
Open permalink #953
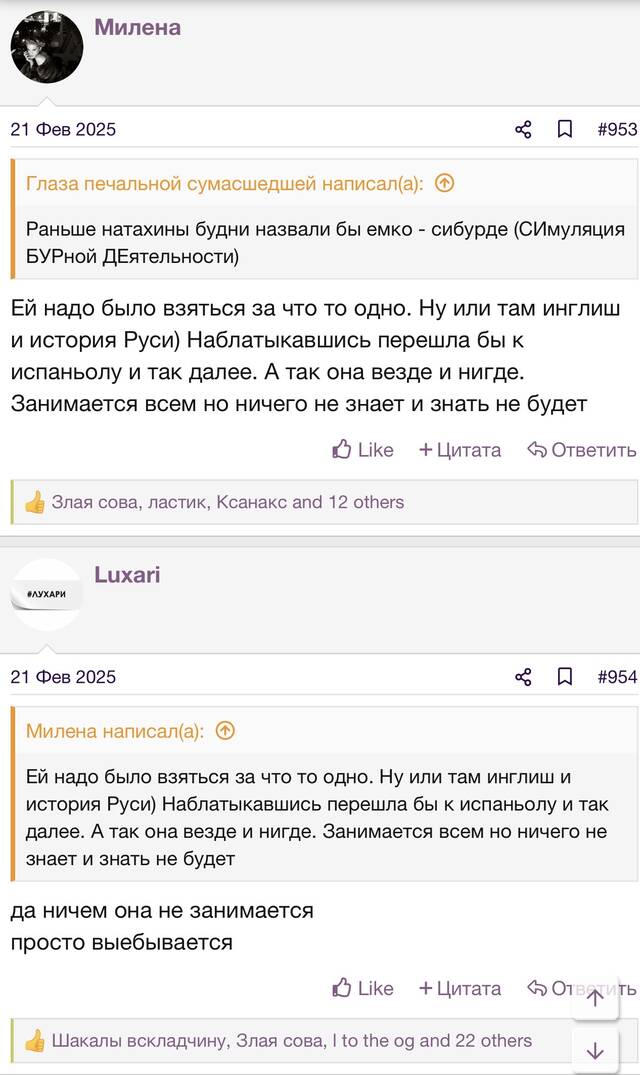pos(617,129)
